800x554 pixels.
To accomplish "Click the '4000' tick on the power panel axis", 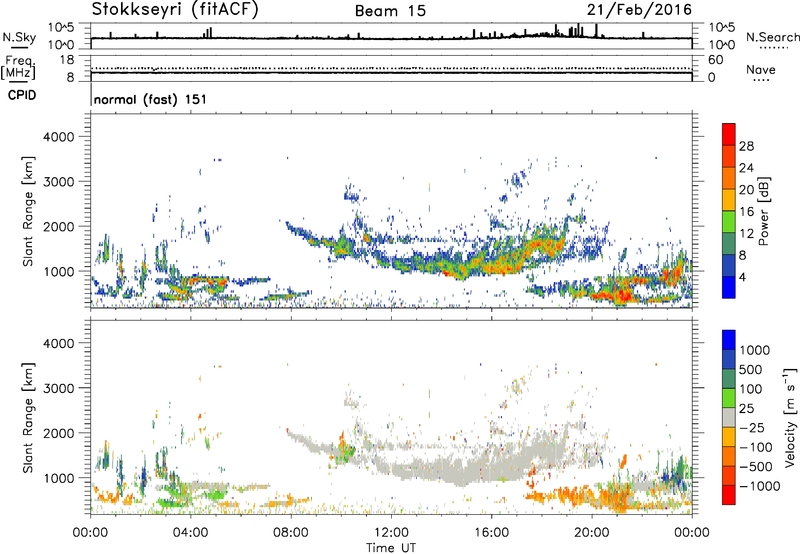I will [x=58, y=137].
